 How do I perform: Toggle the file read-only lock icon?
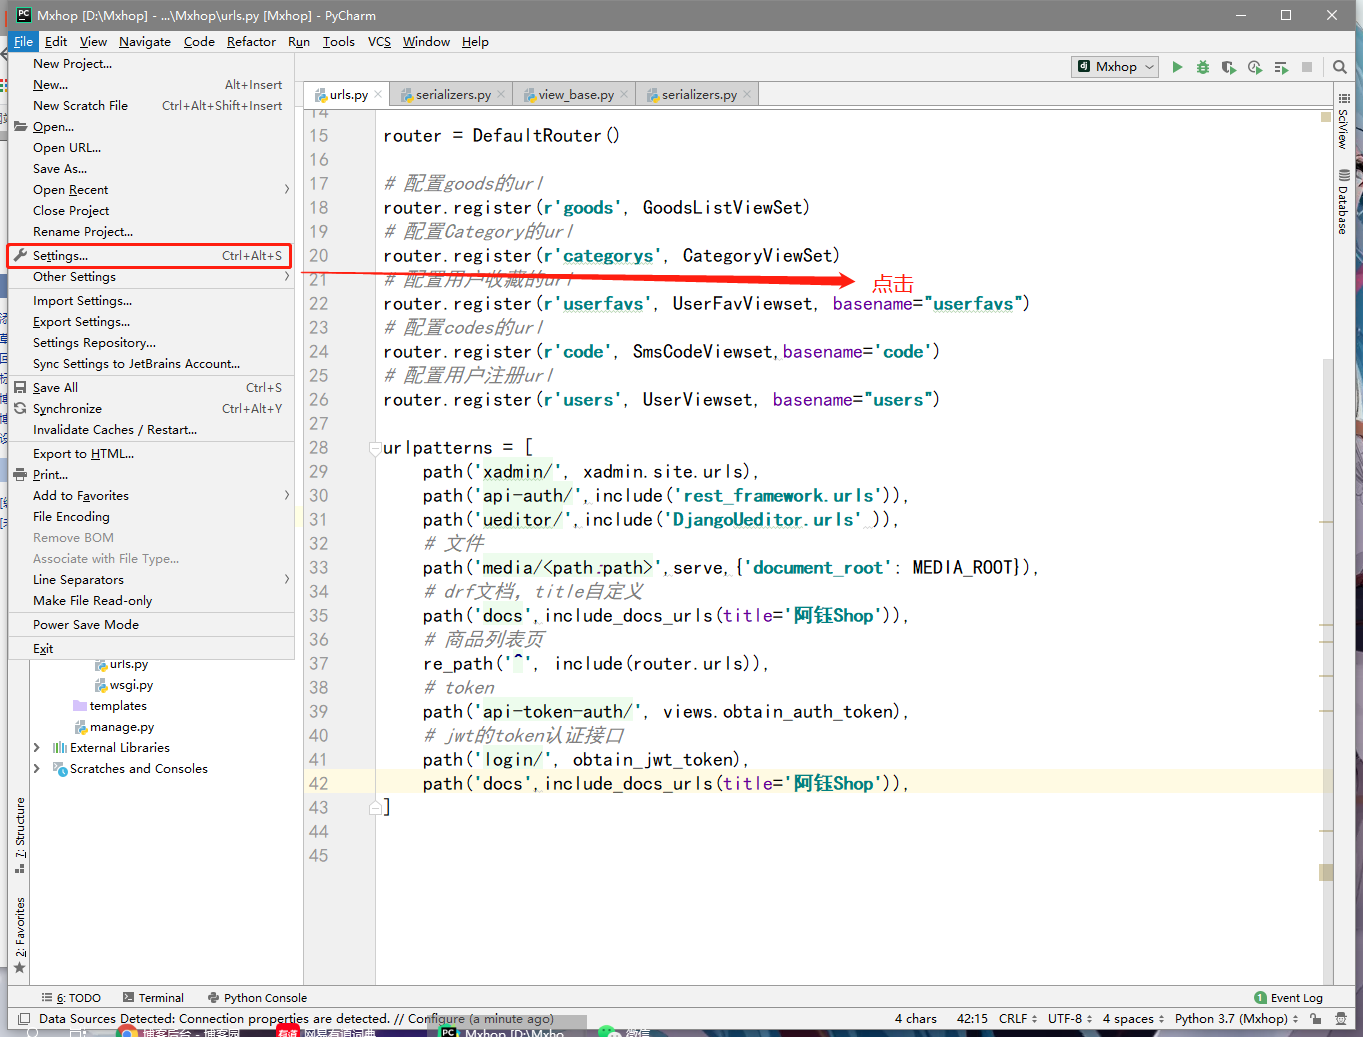[x=1315, y=1018]
